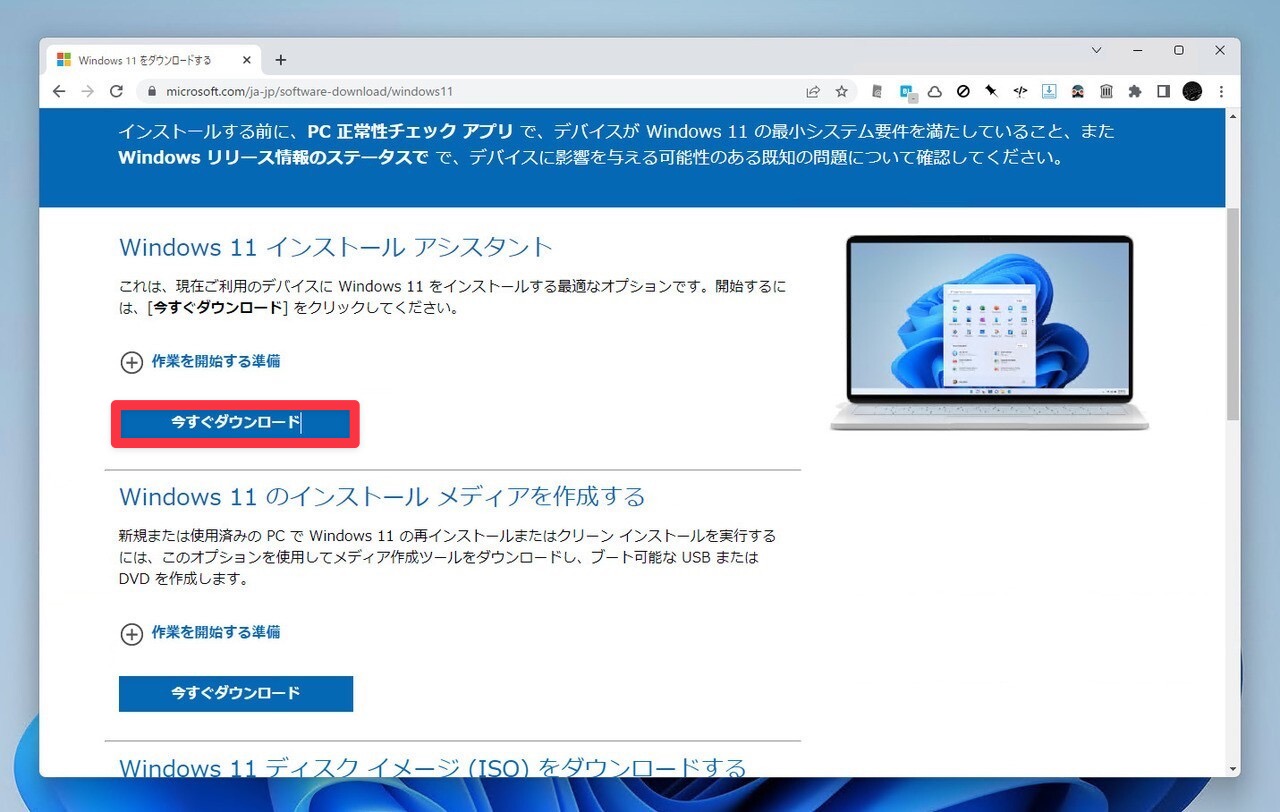Click heading Windows 11 ディスク イメージ (ISO) をダウンロードする

(x=433, y=766)
